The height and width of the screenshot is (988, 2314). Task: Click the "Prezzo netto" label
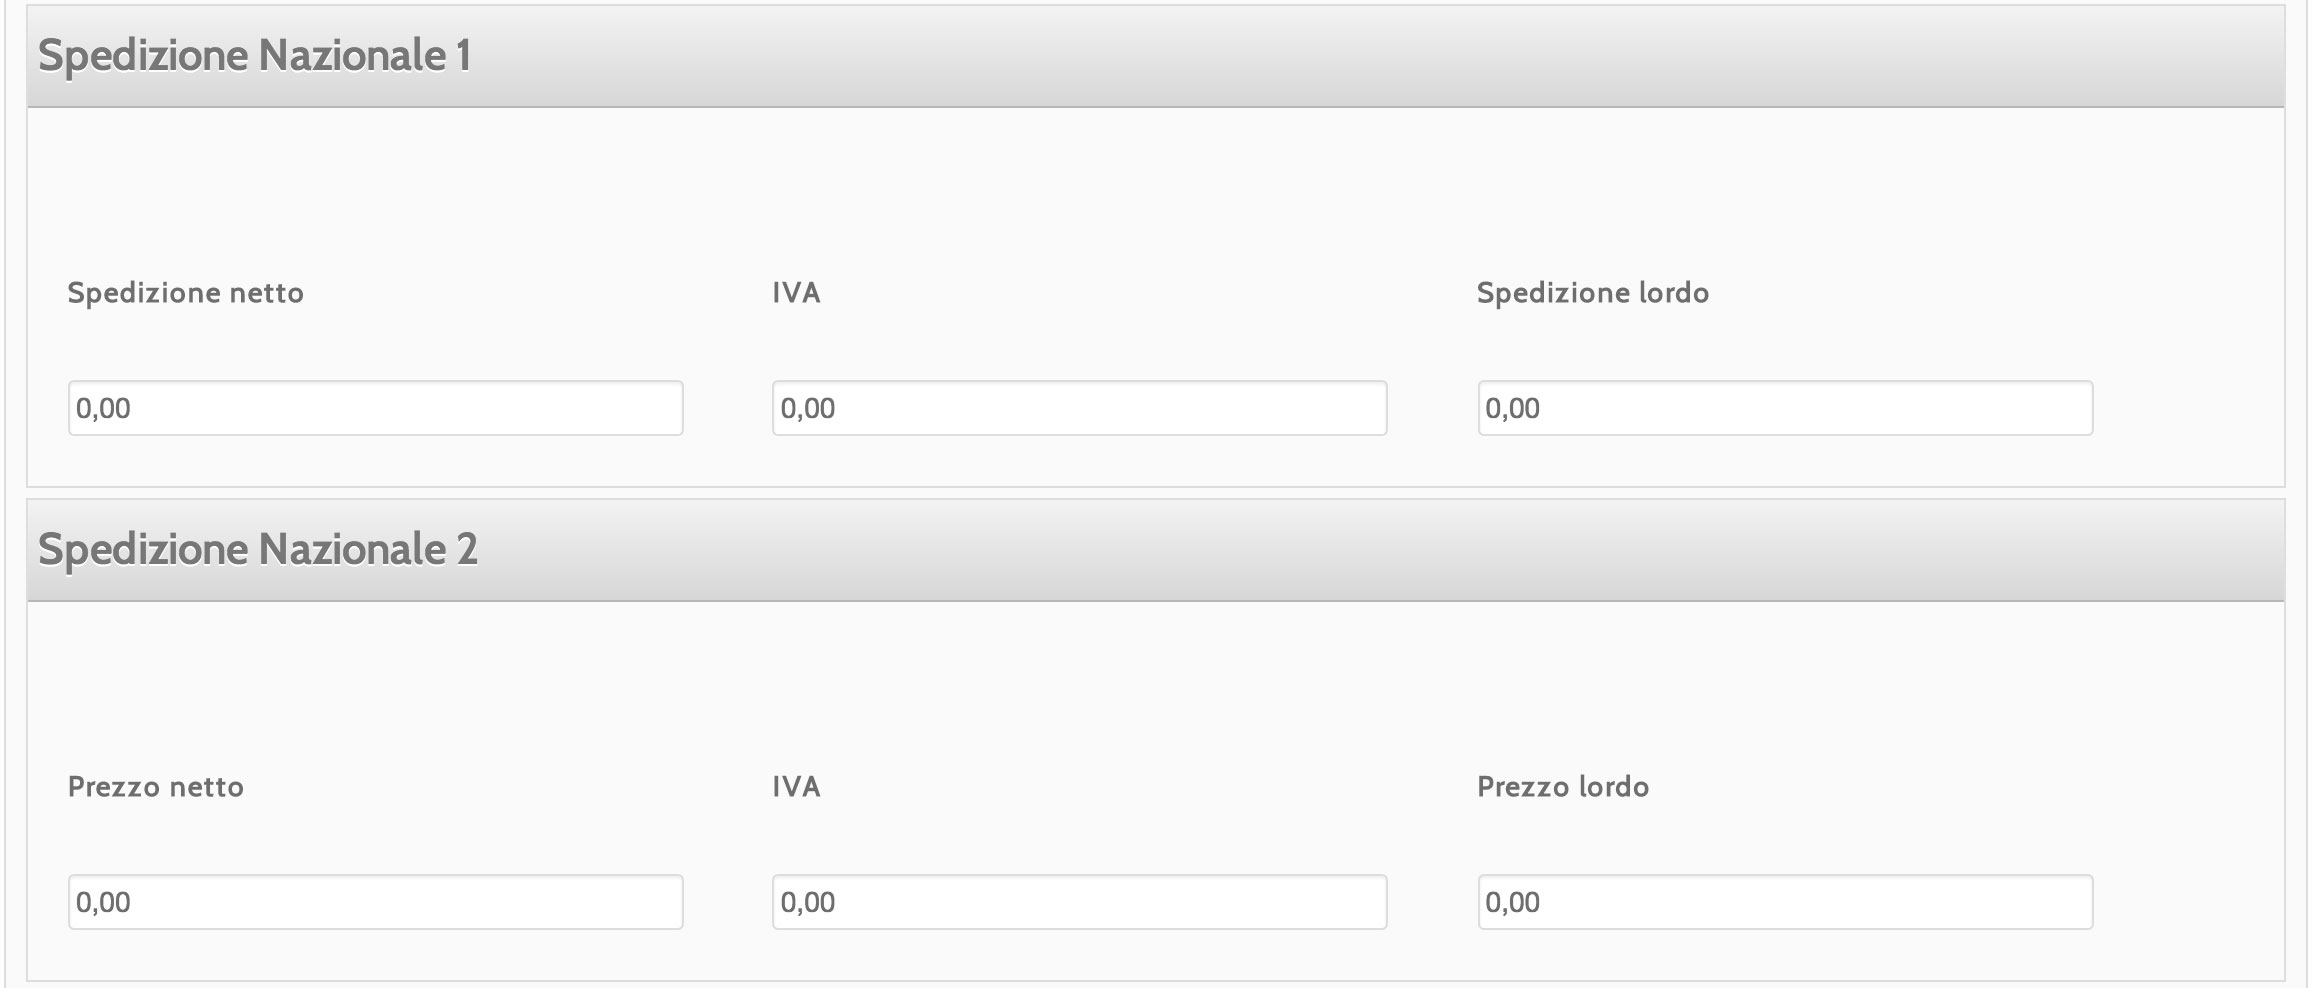click(x=155, y=787)
